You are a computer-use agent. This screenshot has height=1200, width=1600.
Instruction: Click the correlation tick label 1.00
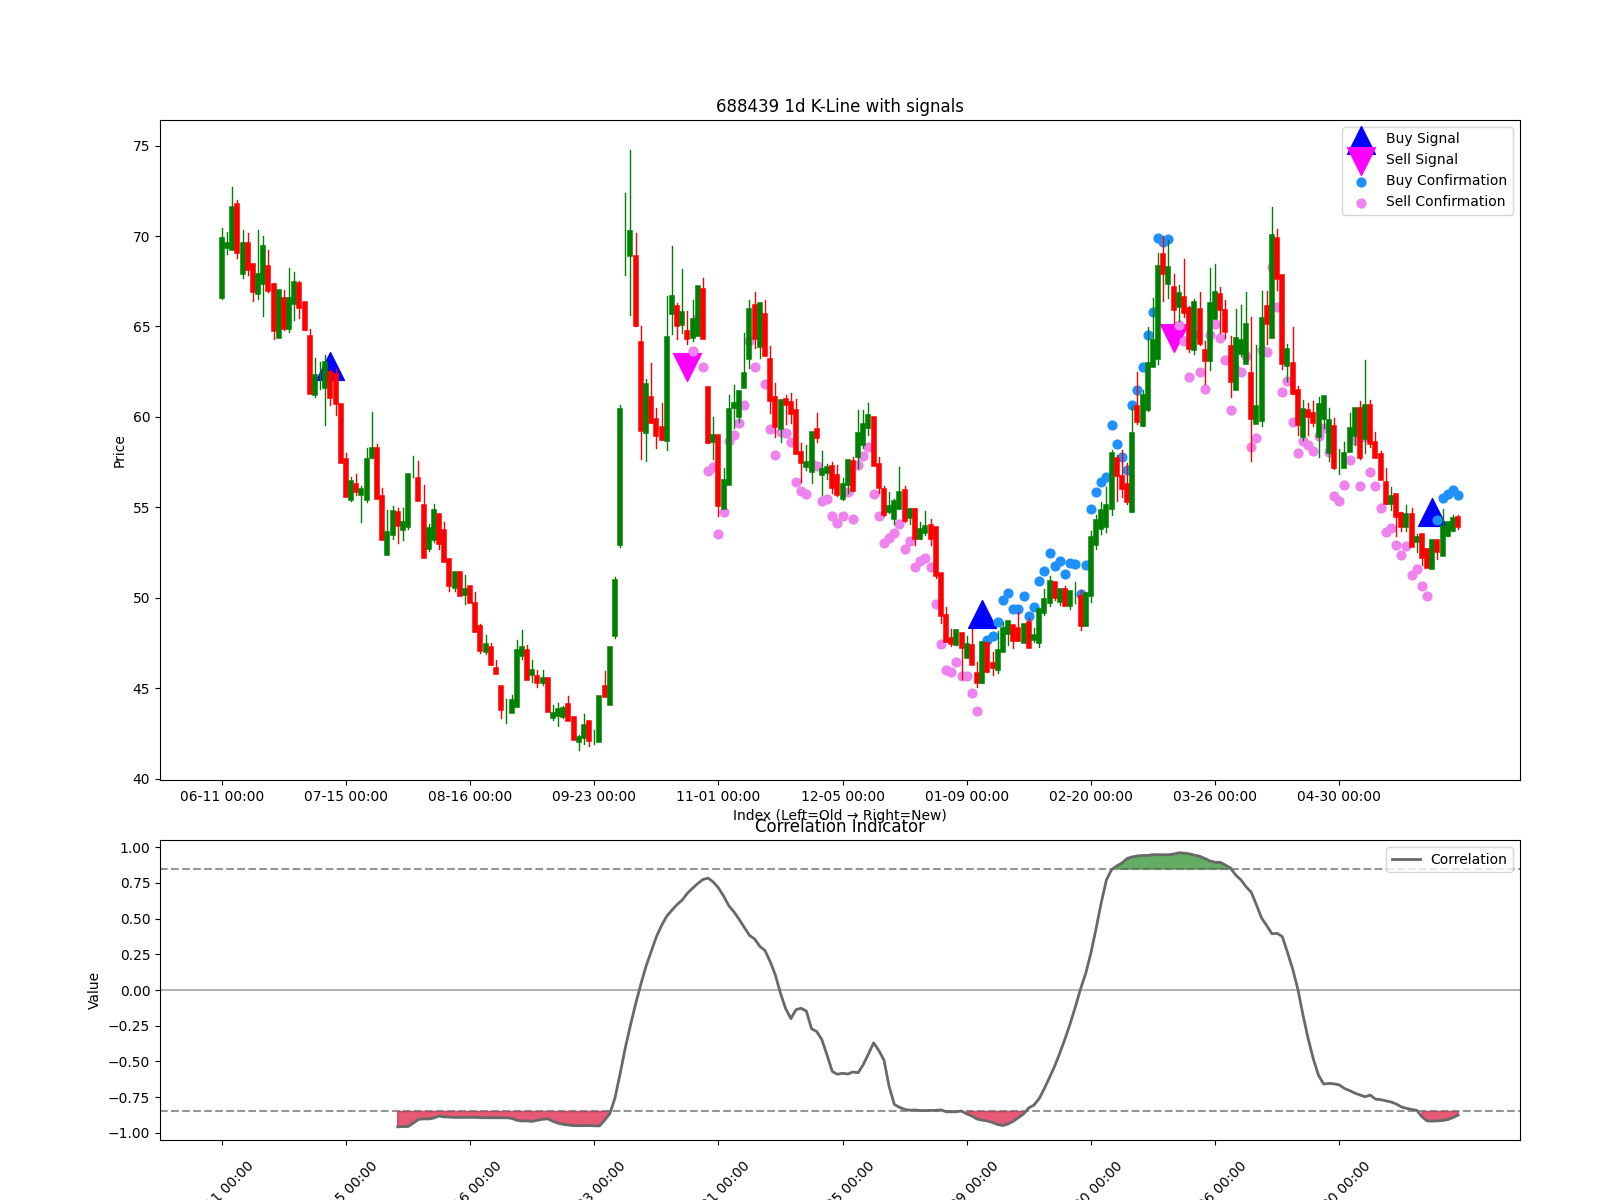point(134,848)
